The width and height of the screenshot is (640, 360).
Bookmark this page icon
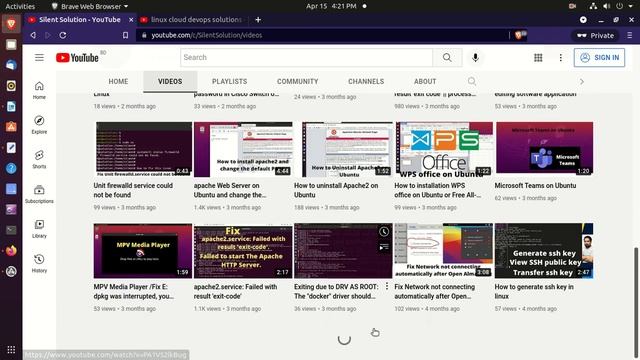(125, 36)
